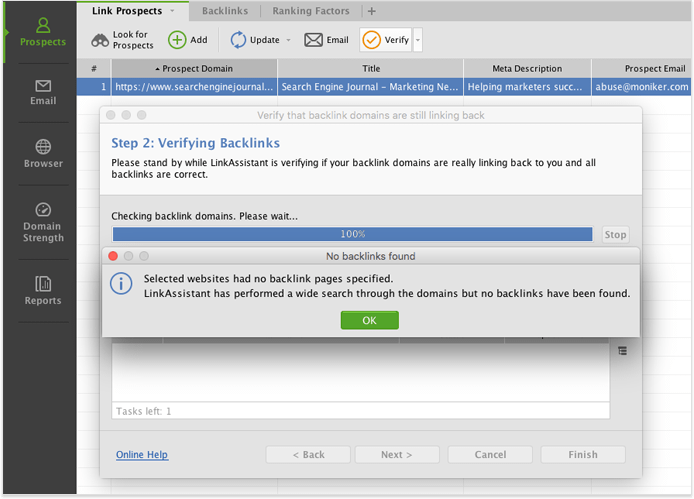The image size is (694, 499).
Task: Open the Prospects sidebar section
Action: (x=43, y=32)
